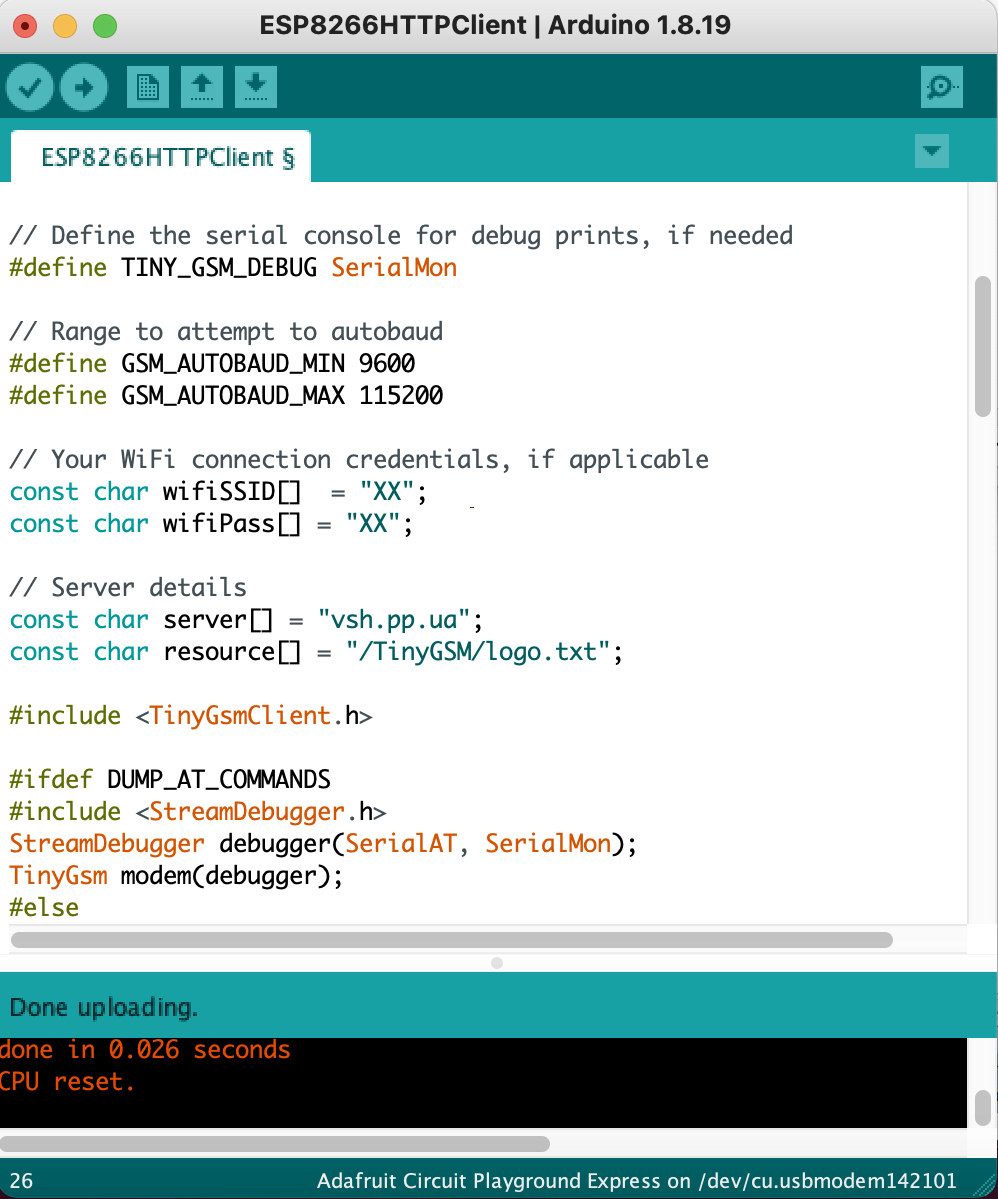Open the Serial Monitor magnifier icon

[941, 87]
